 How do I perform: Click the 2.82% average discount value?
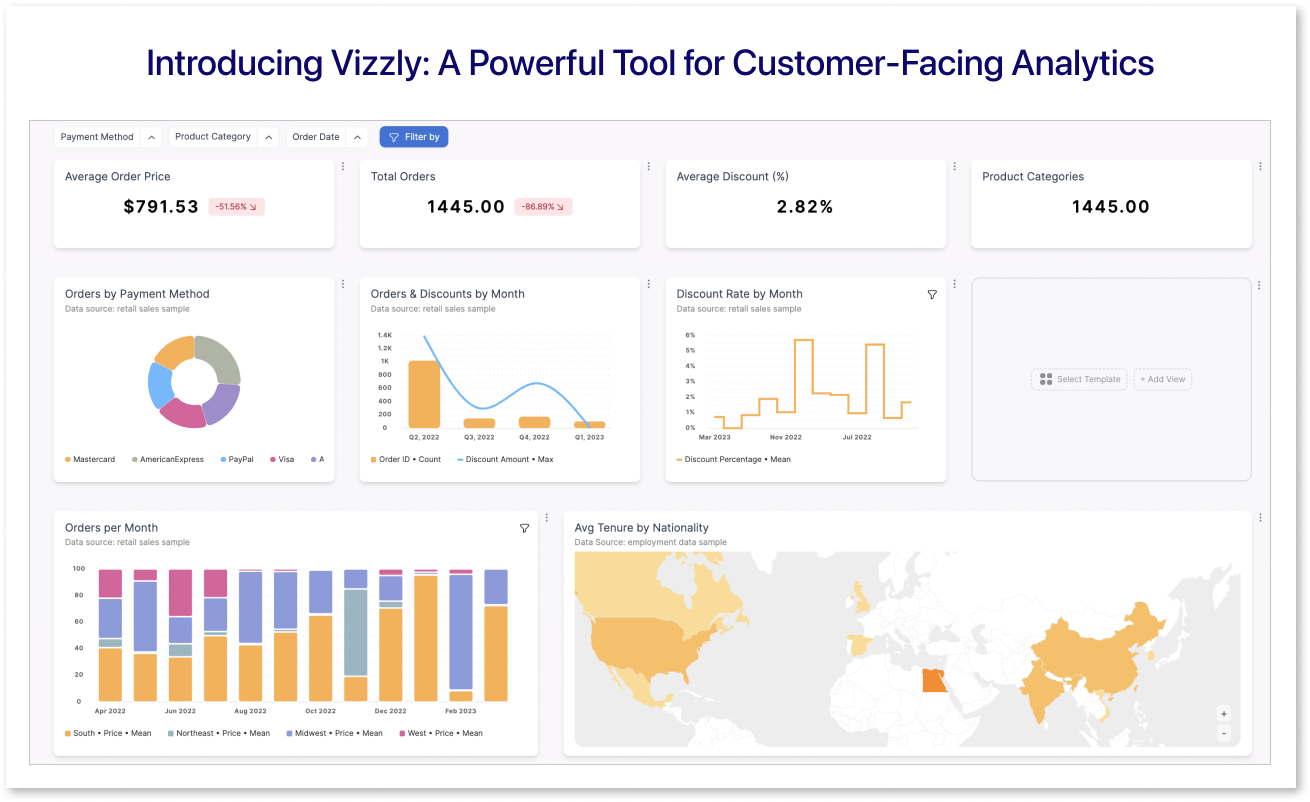pyautogui.click(x=805, y=207)
